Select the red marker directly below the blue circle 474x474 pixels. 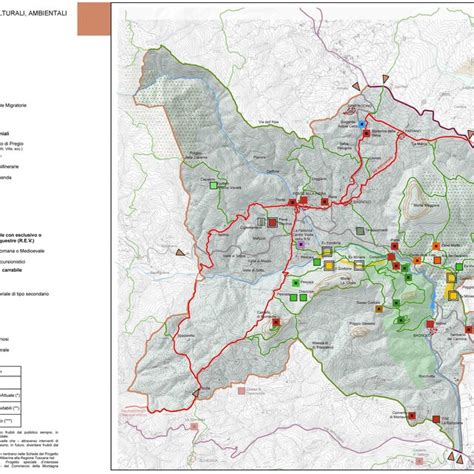[x=367, y=133]
